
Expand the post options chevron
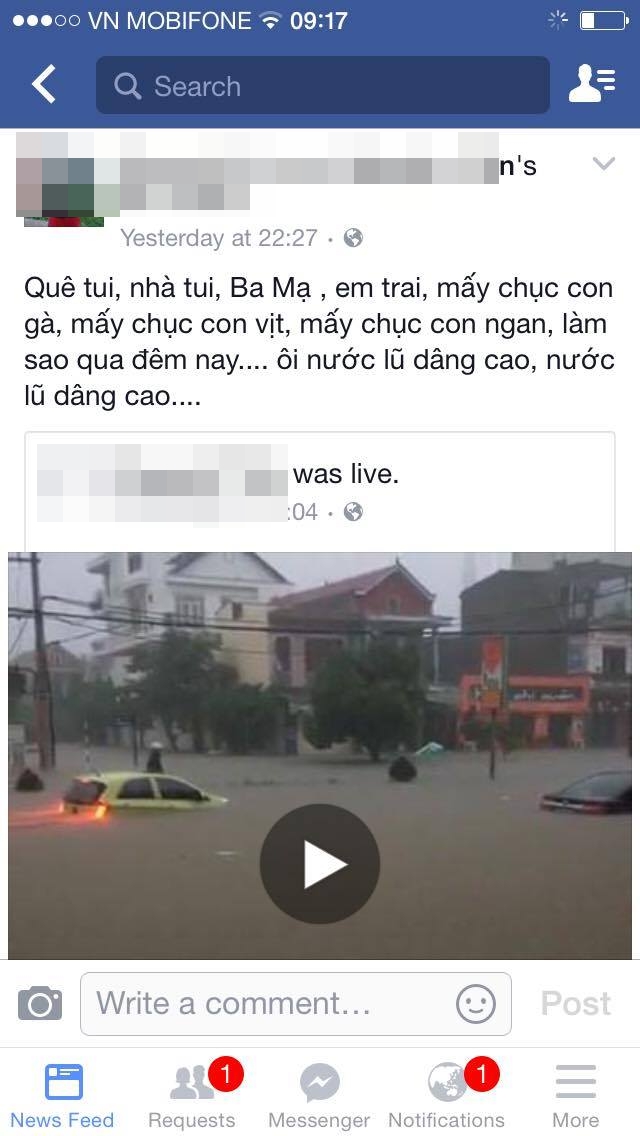click(604, 164)
